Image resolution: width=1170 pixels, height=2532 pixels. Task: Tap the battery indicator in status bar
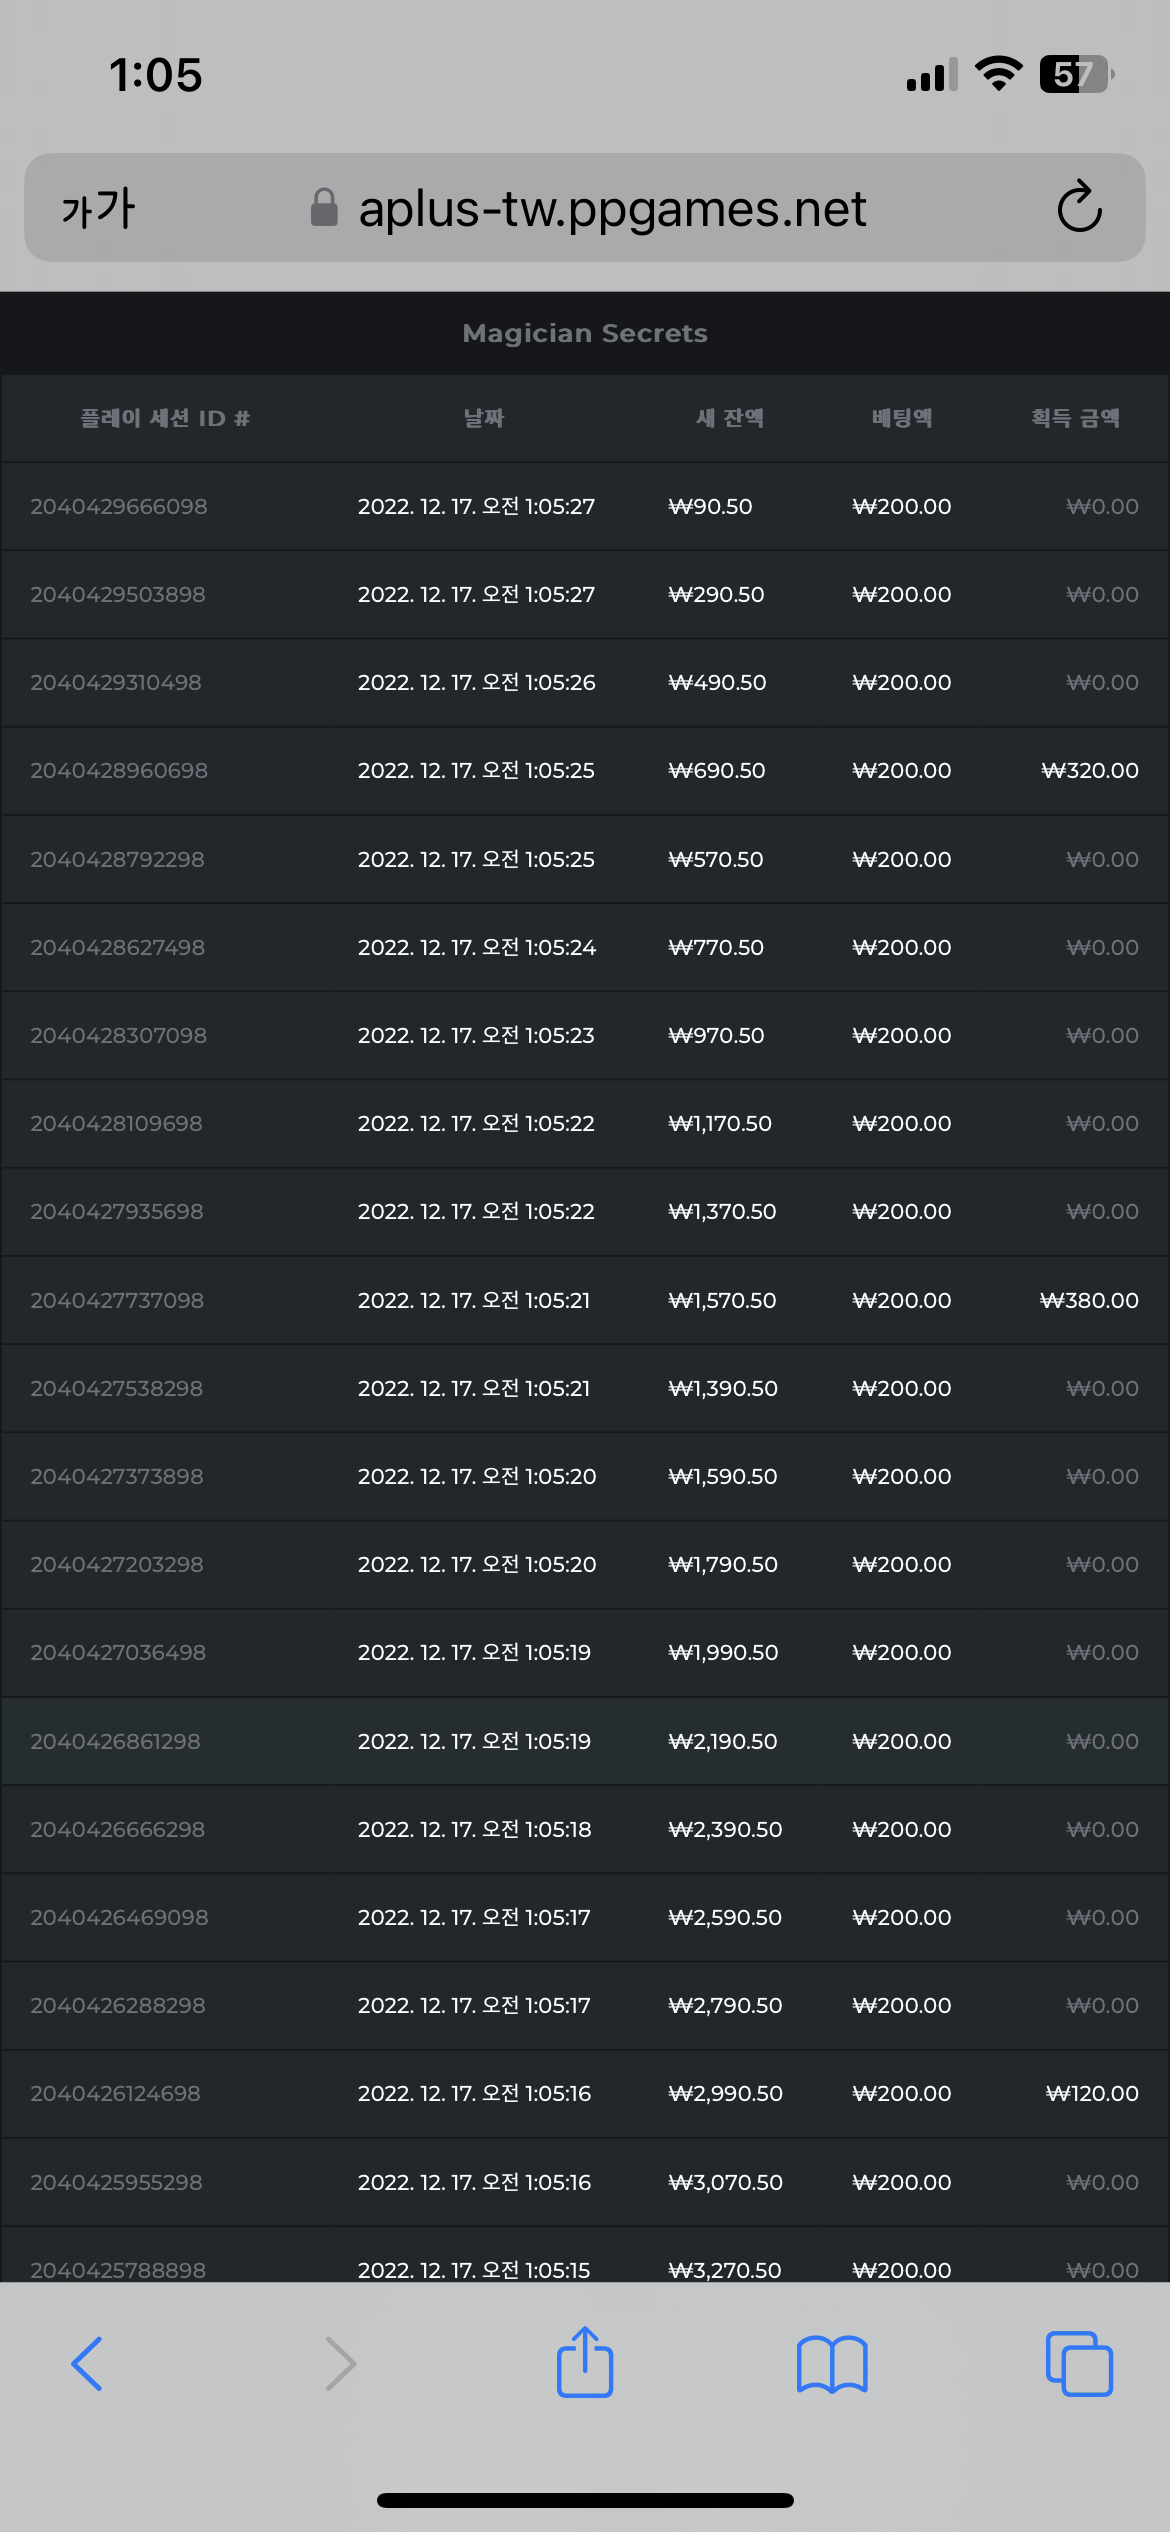pos(1076,74)
